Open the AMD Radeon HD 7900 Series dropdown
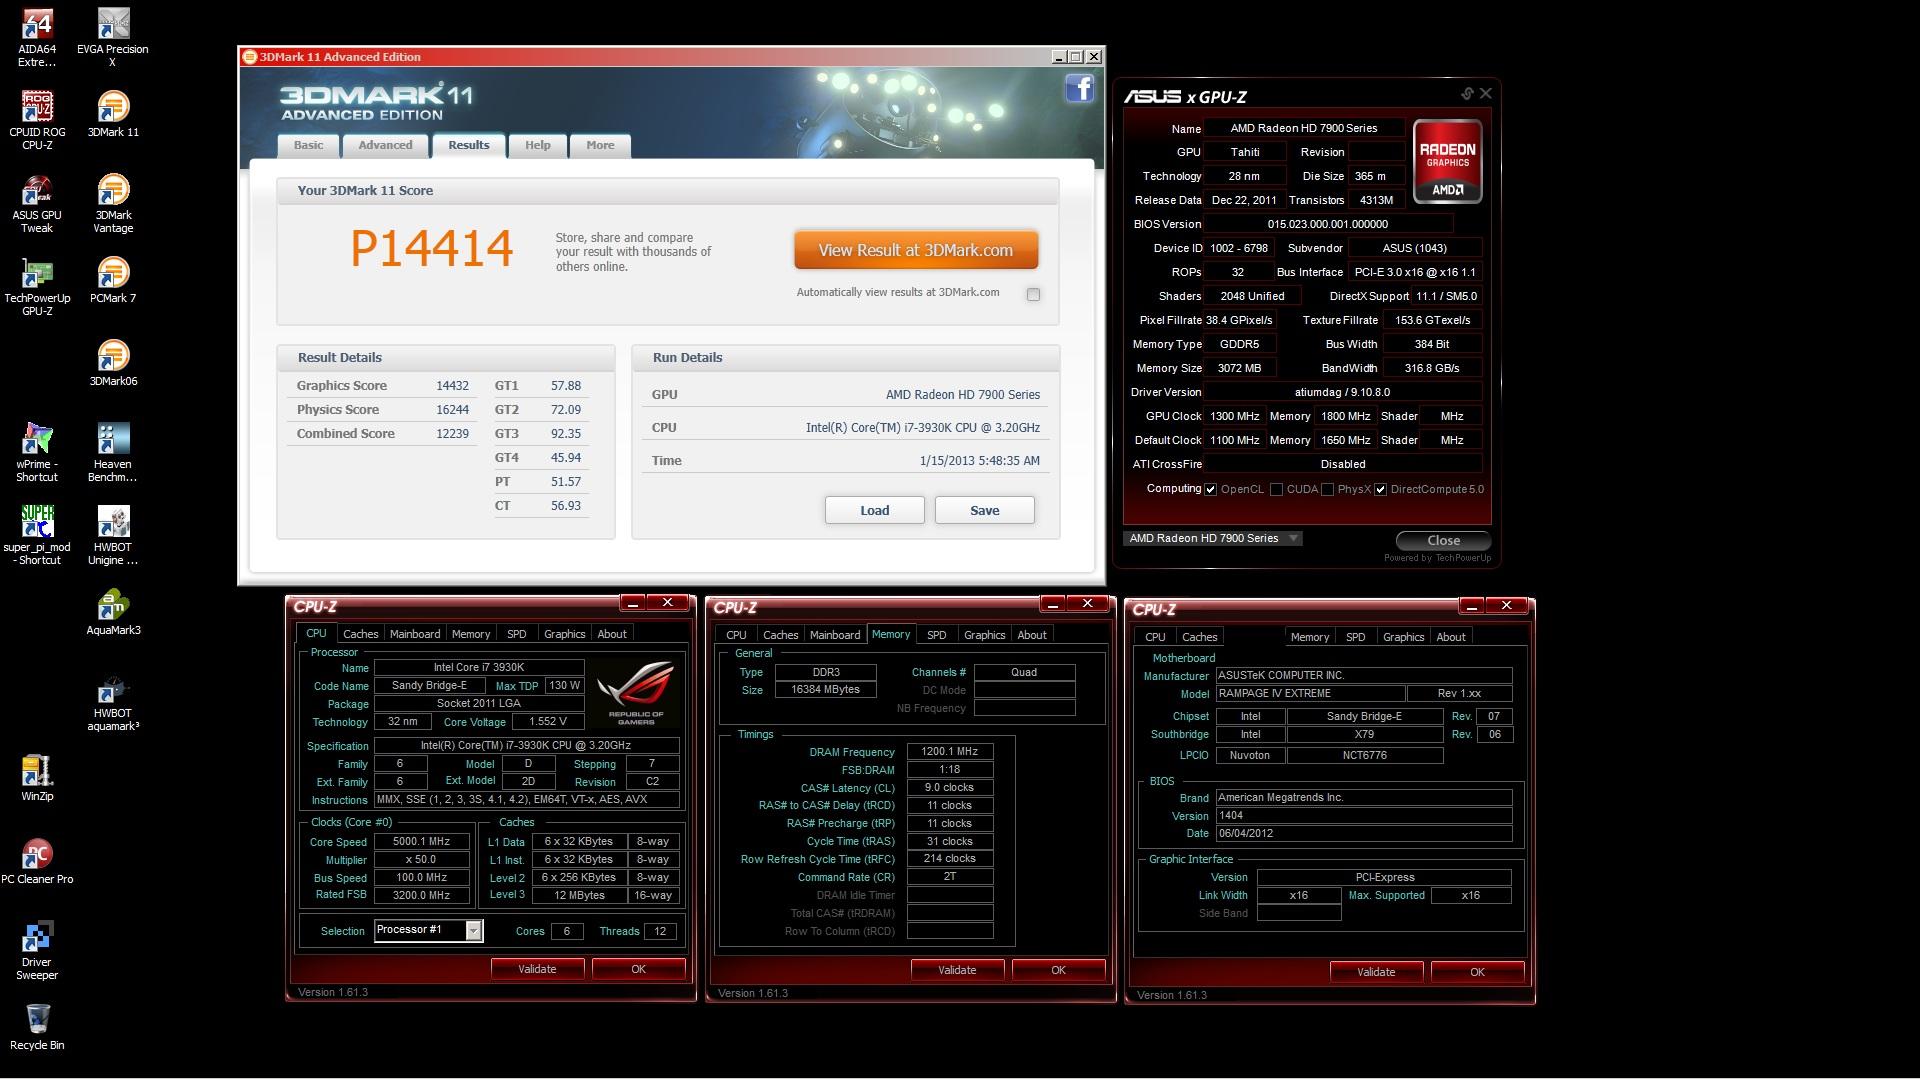This screenshot has width=1920, height=1080. point(1213,538)
